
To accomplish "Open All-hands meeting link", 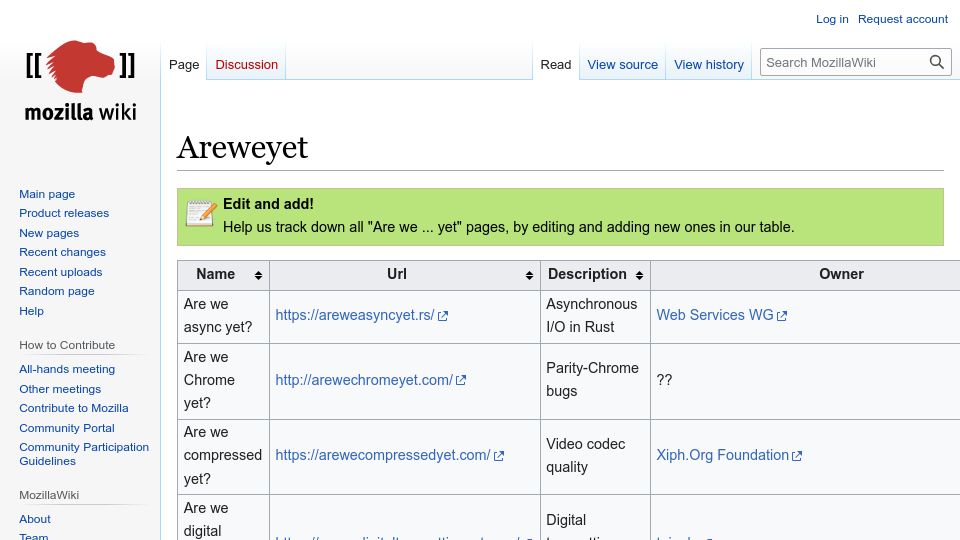I will [x=67, y=369].
